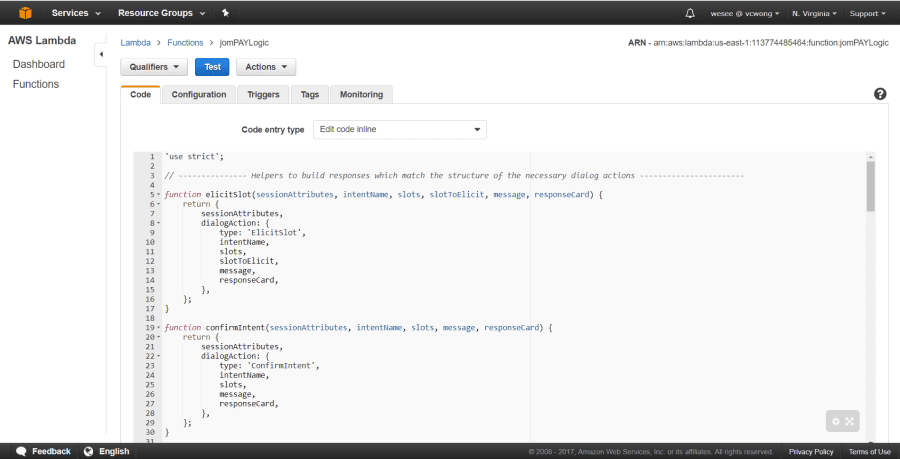
Task: Open the Support menu
Action: click(867, 13)
